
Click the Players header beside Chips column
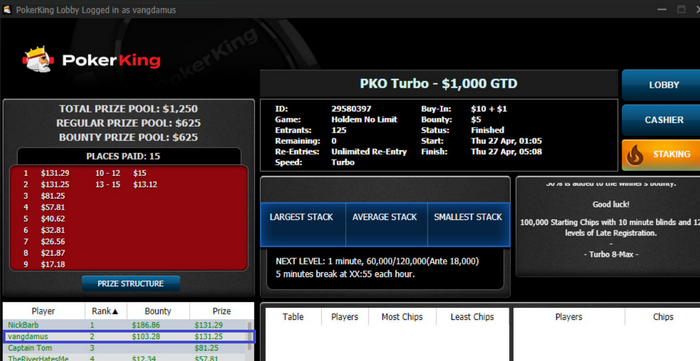569,317
